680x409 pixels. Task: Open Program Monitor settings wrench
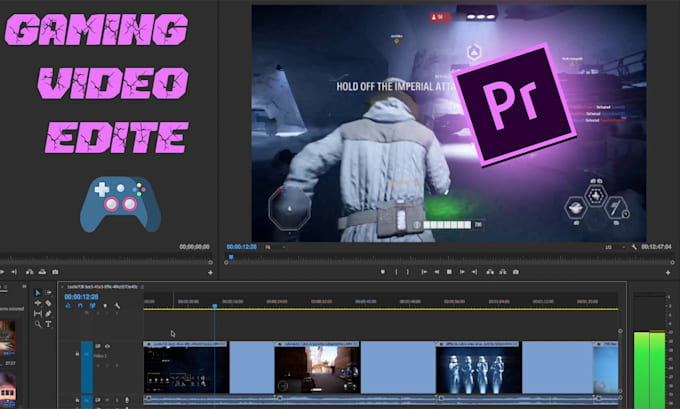tap(634, 247)
